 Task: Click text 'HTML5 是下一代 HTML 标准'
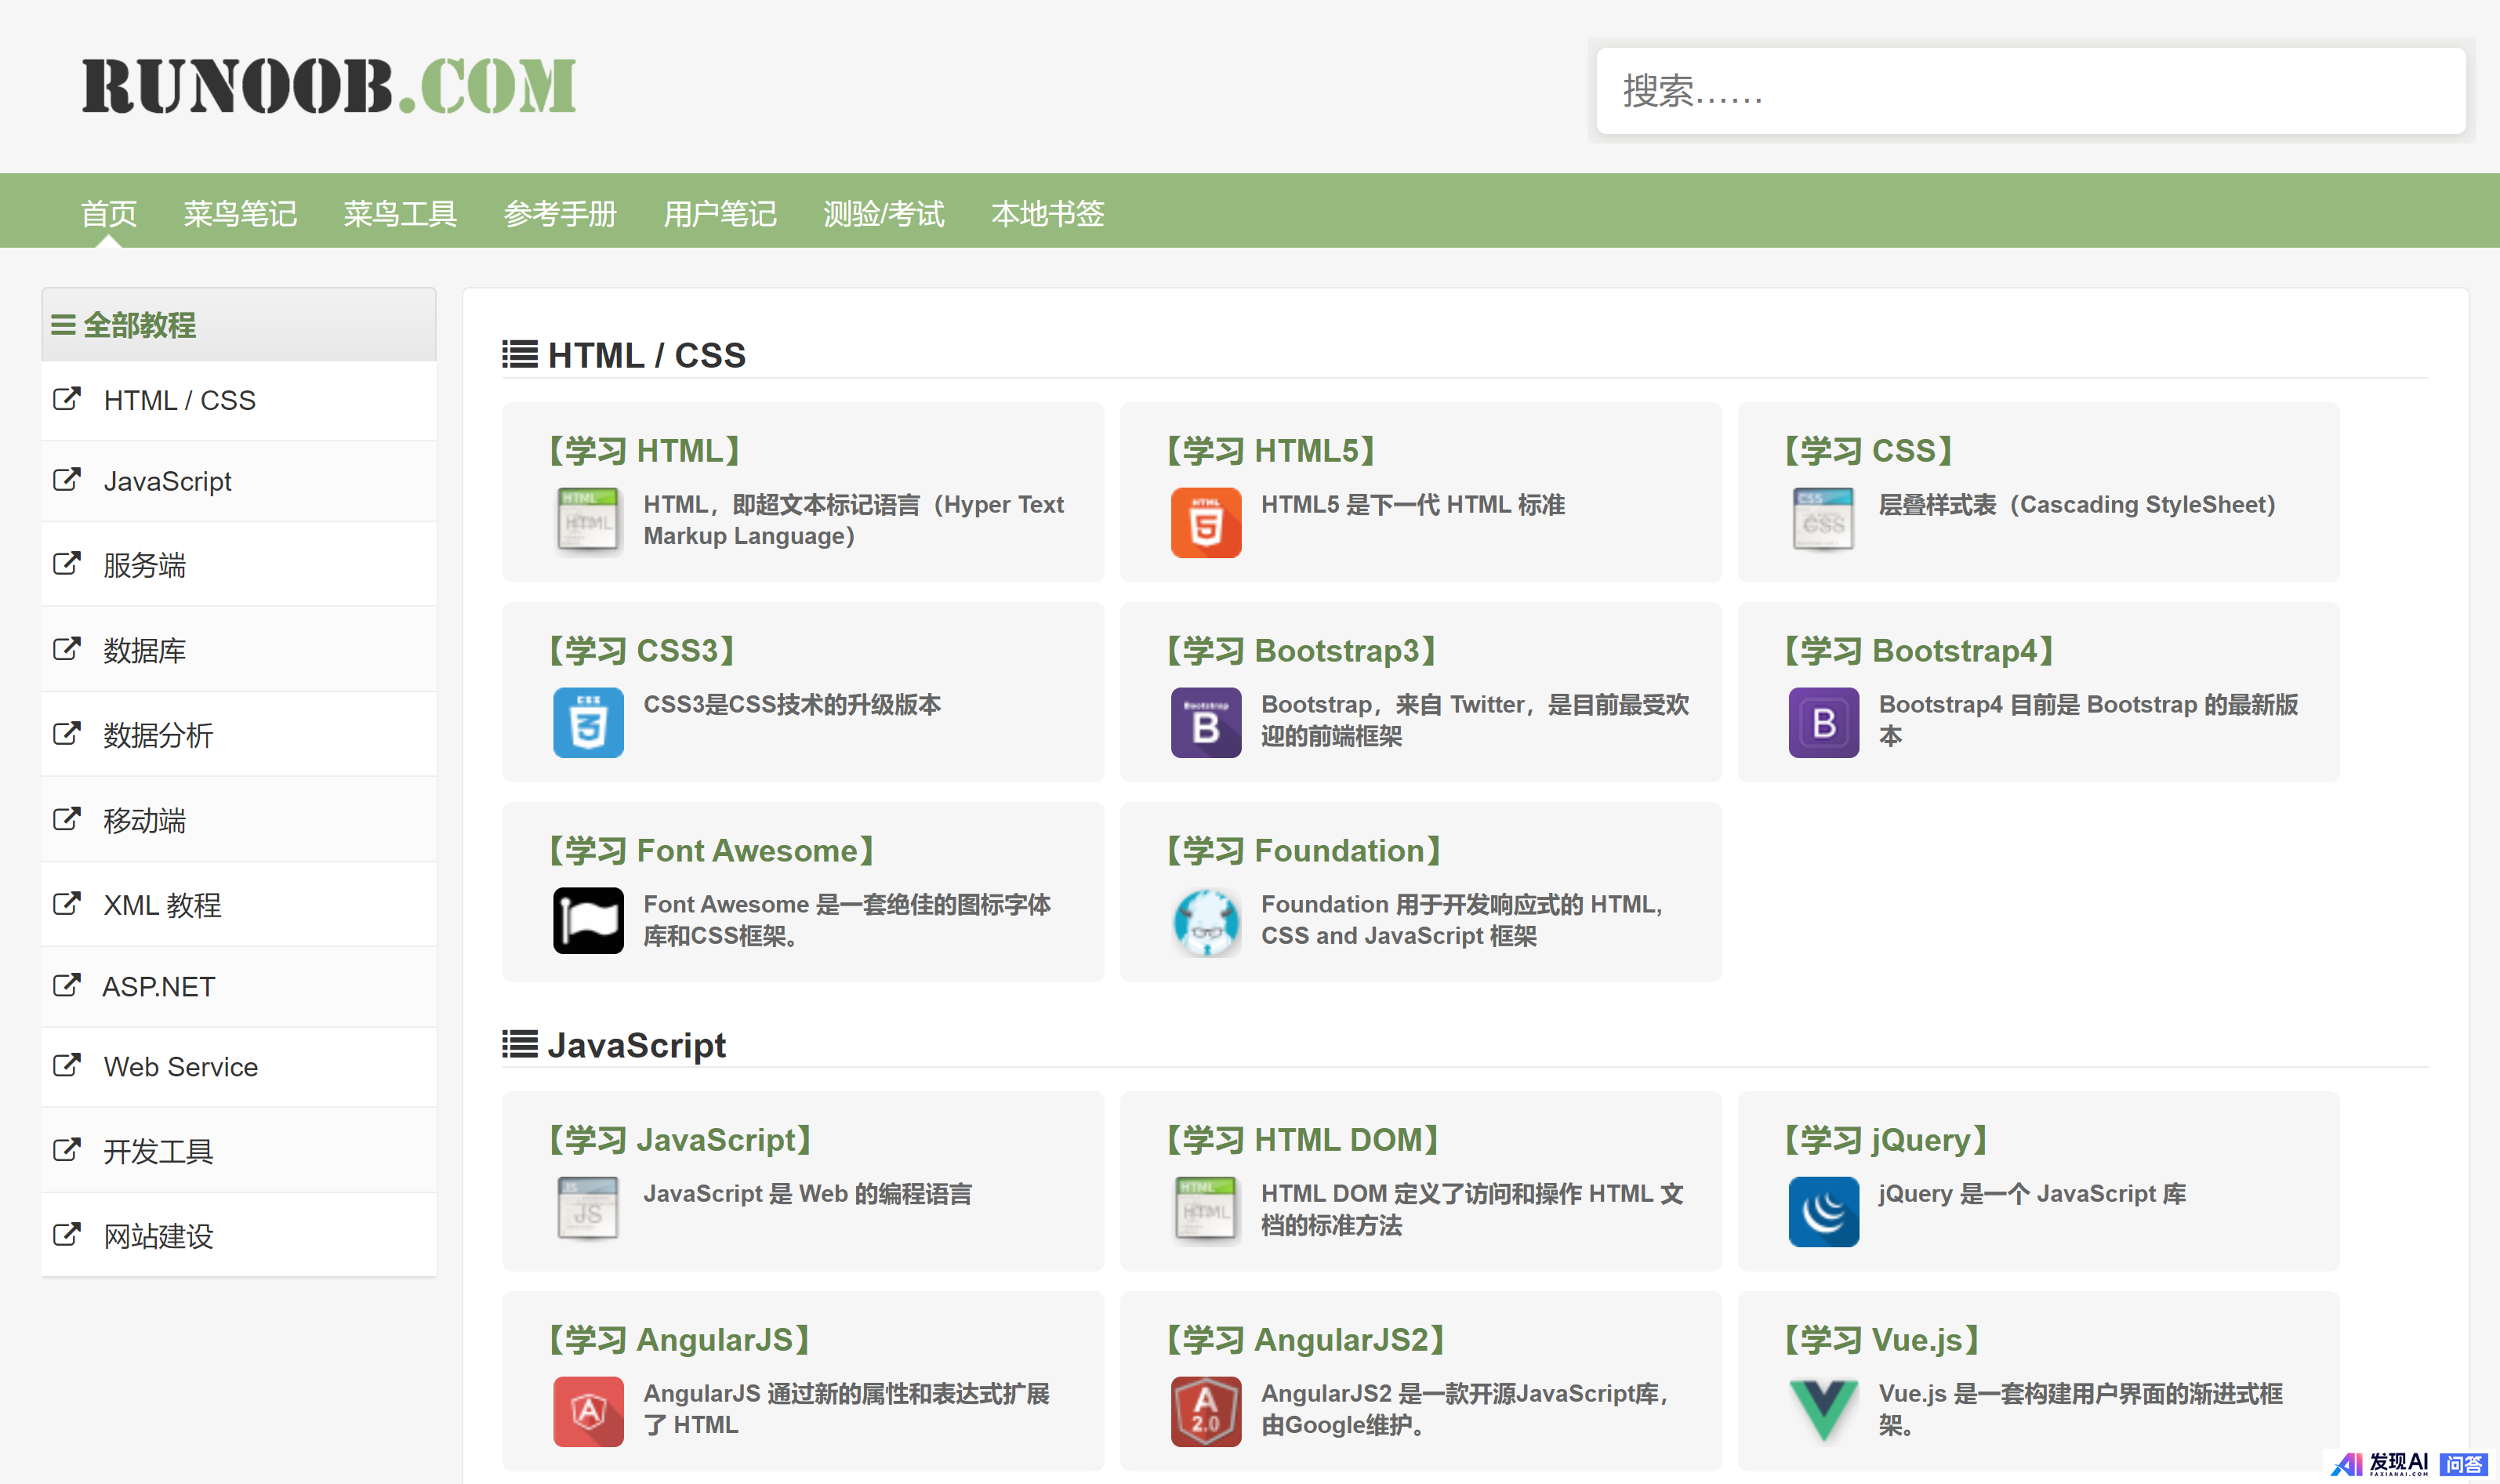pyautogui.click(x=1413, y=505)
